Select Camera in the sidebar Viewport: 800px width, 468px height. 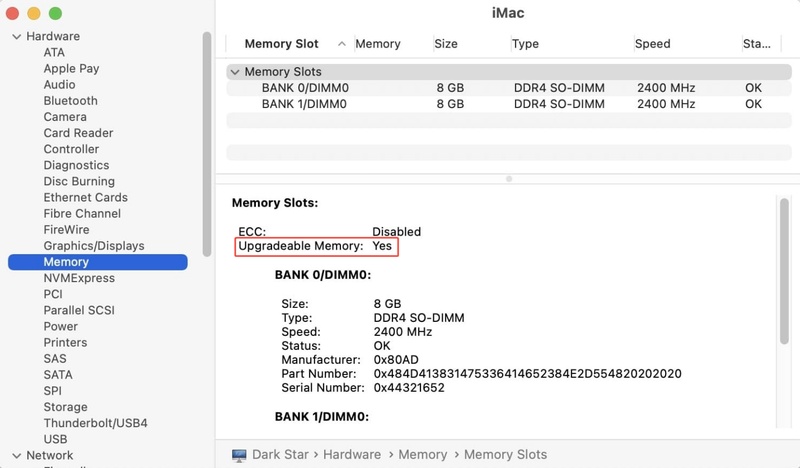[65, 117]
